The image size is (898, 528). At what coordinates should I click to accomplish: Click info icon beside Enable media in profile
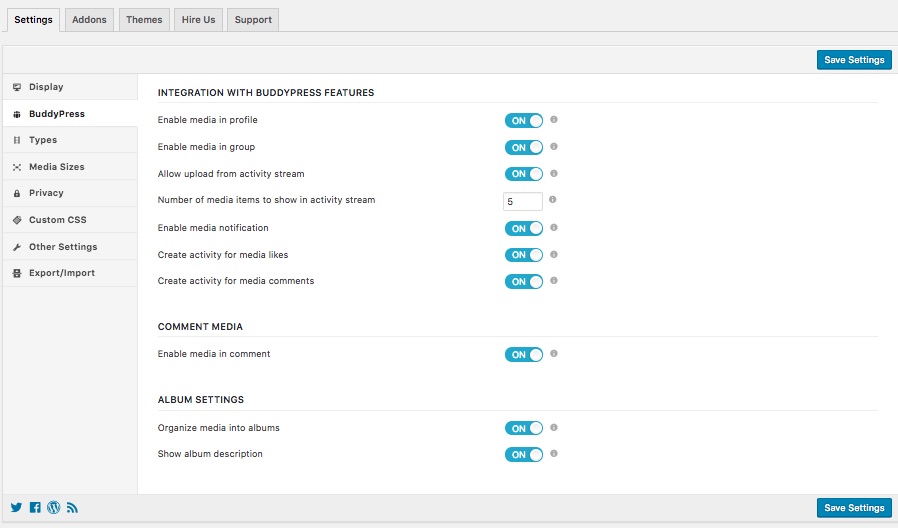tap(554, 120)
